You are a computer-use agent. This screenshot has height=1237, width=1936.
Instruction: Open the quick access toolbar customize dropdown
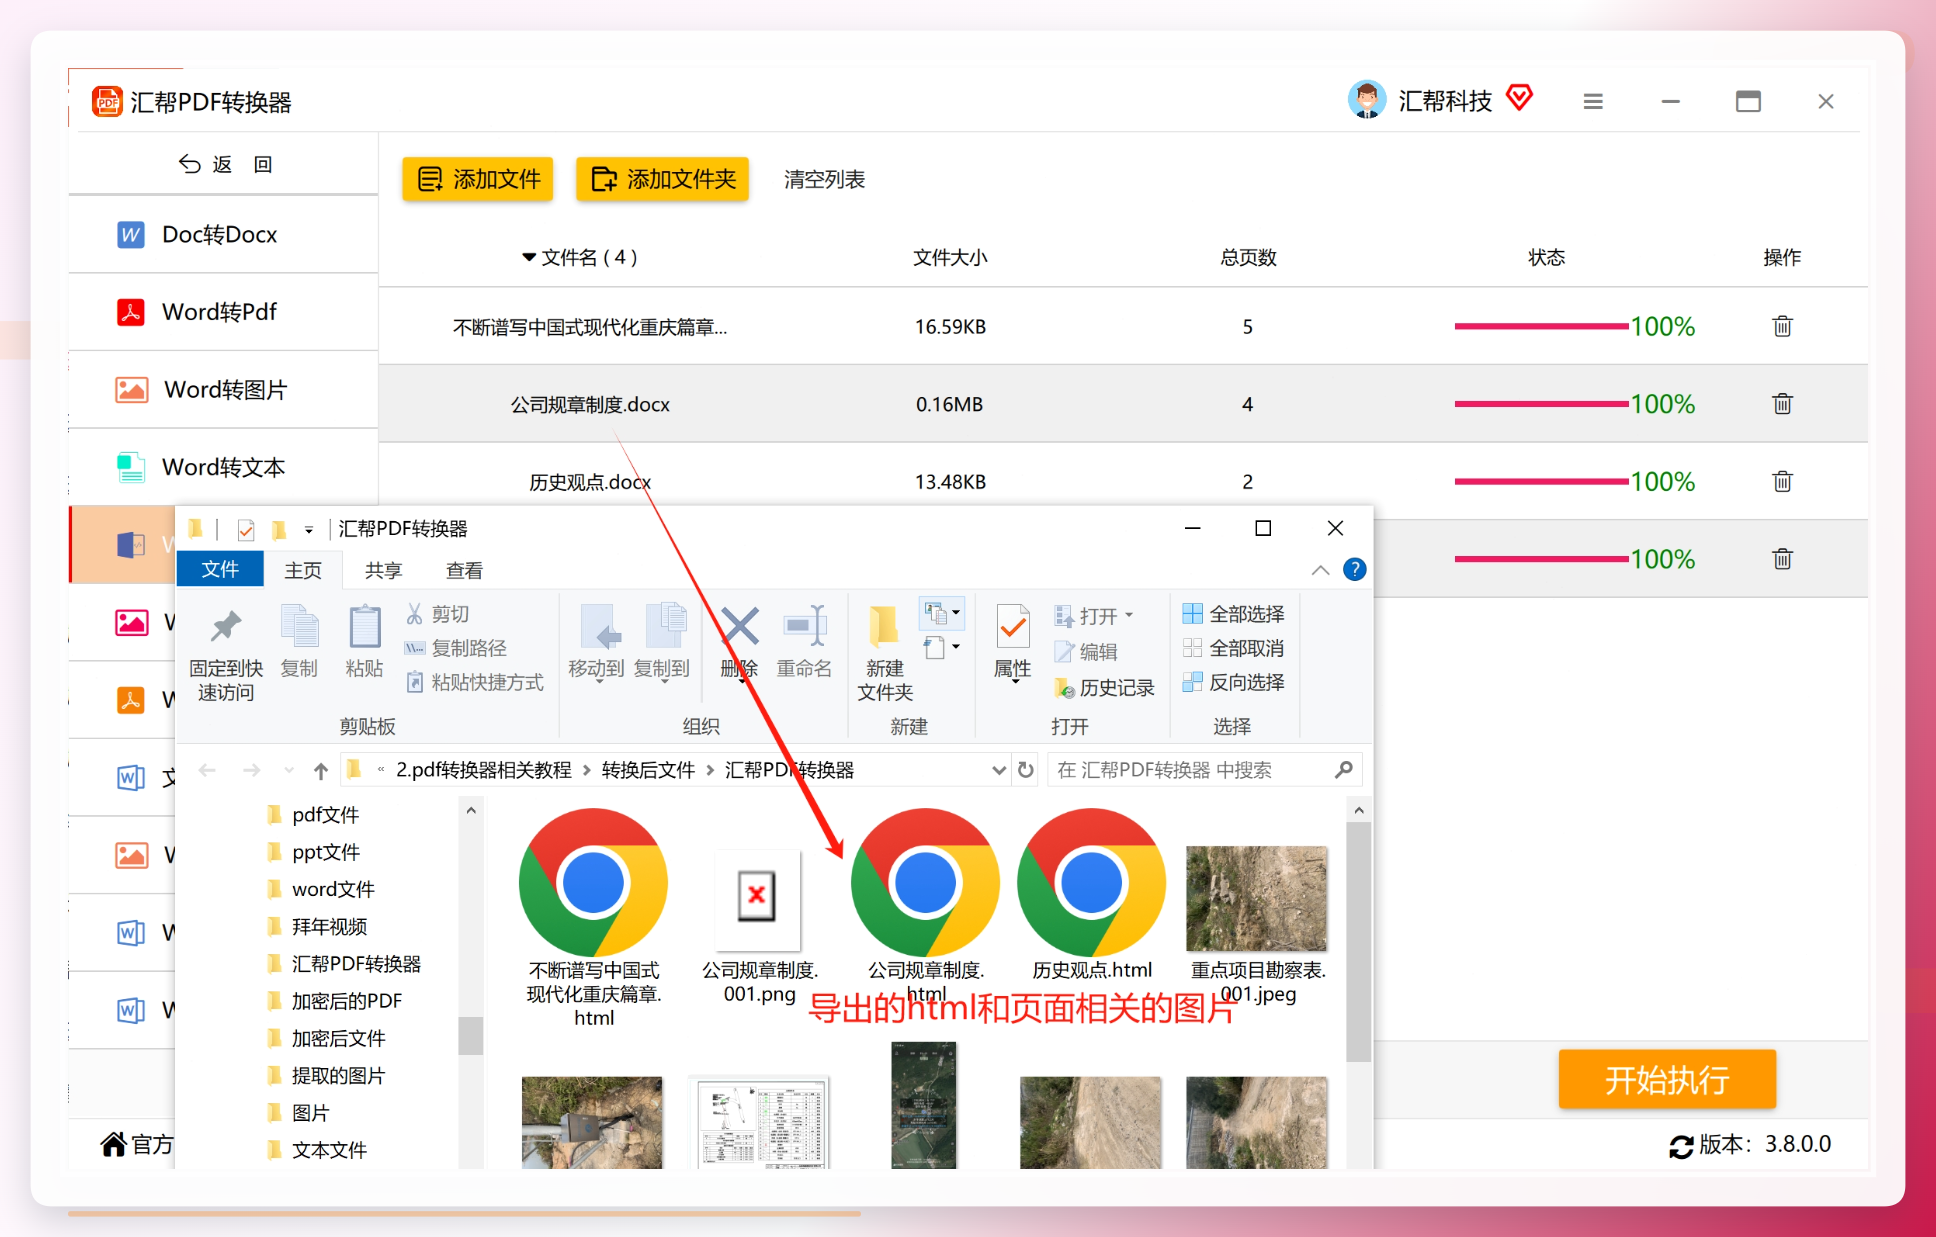tap(309, 529)
